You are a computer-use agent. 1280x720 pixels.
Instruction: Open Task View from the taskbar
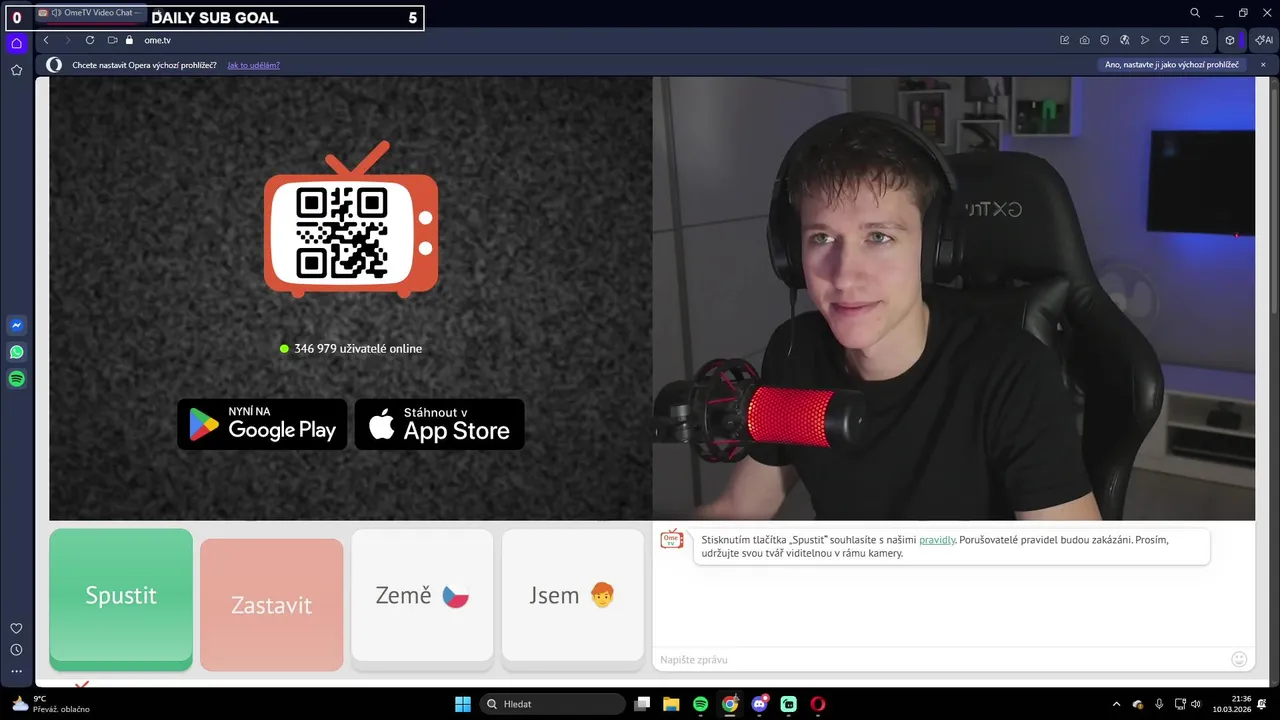click(643, 704)
